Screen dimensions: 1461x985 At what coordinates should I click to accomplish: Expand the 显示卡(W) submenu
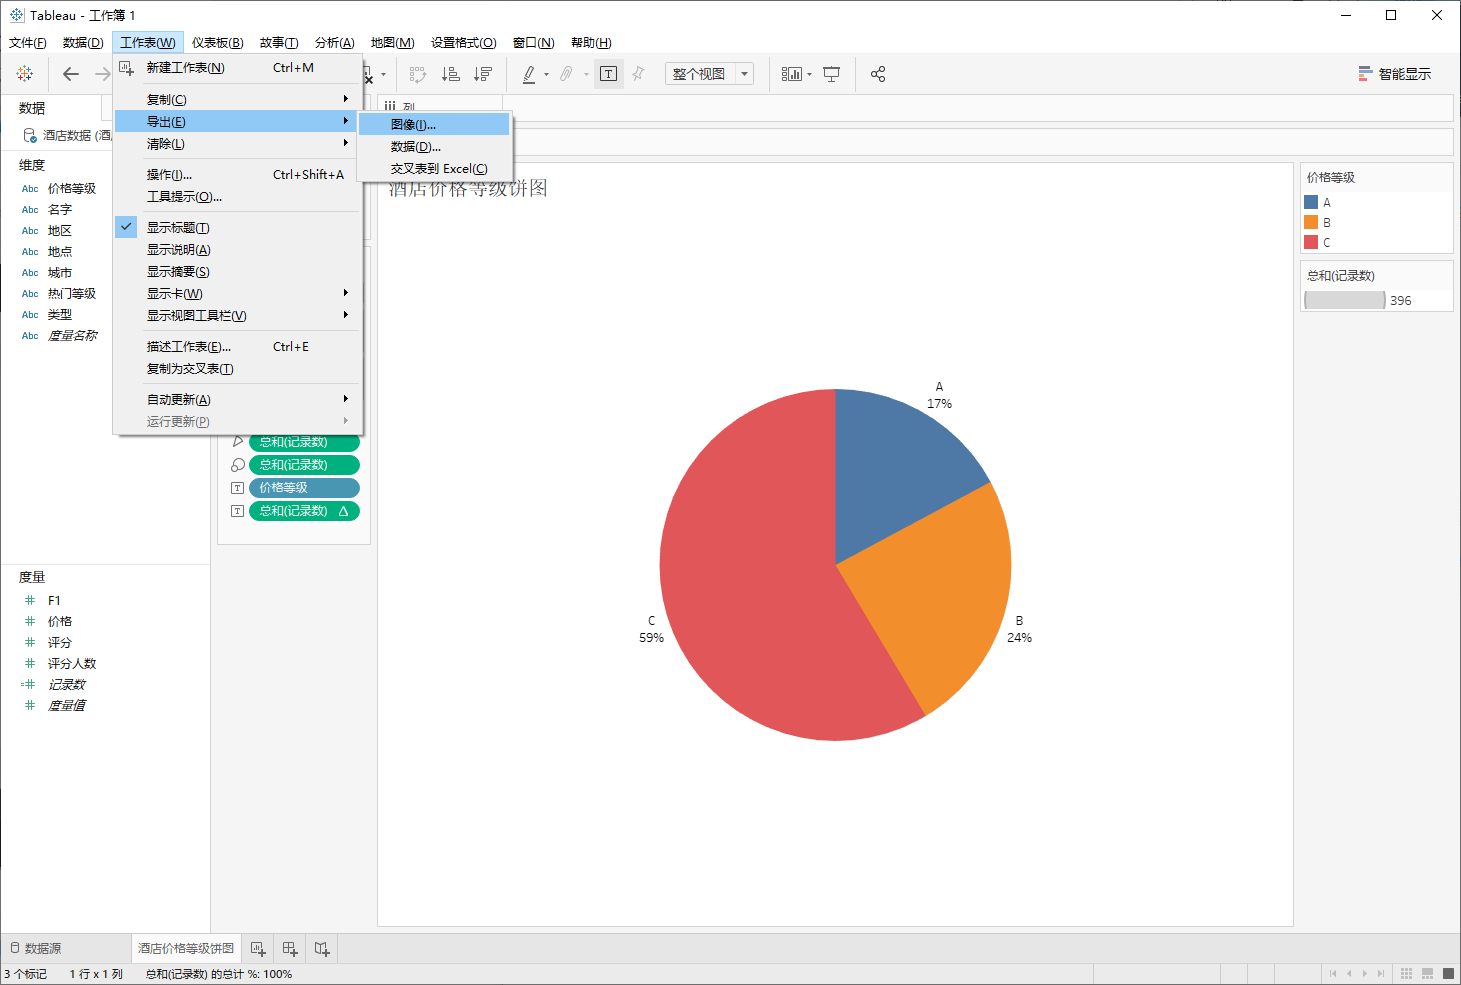(238, 294)
